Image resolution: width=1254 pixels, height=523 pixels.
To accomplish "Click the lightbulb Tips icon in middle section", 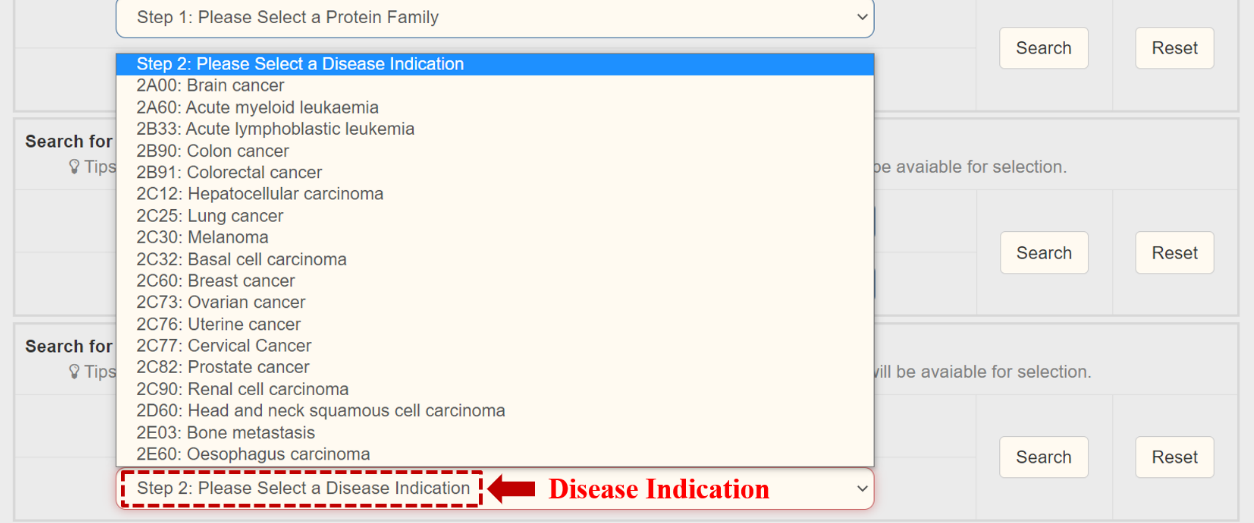I will click(x=74, y=167).
